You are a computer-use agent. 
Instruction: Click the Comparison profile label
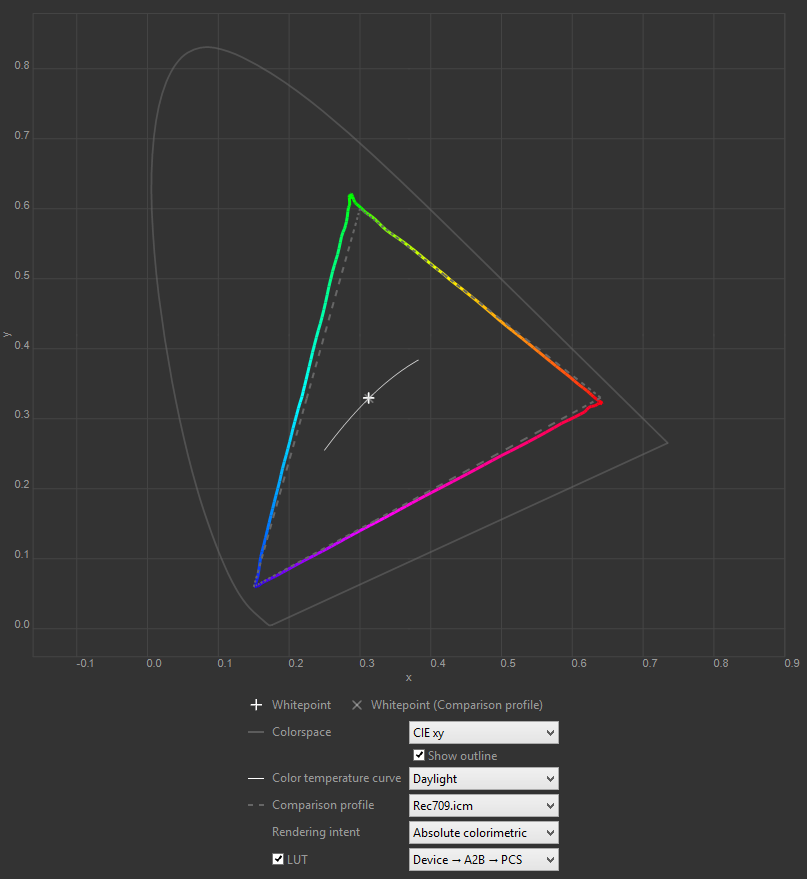[x=323, y=804]
